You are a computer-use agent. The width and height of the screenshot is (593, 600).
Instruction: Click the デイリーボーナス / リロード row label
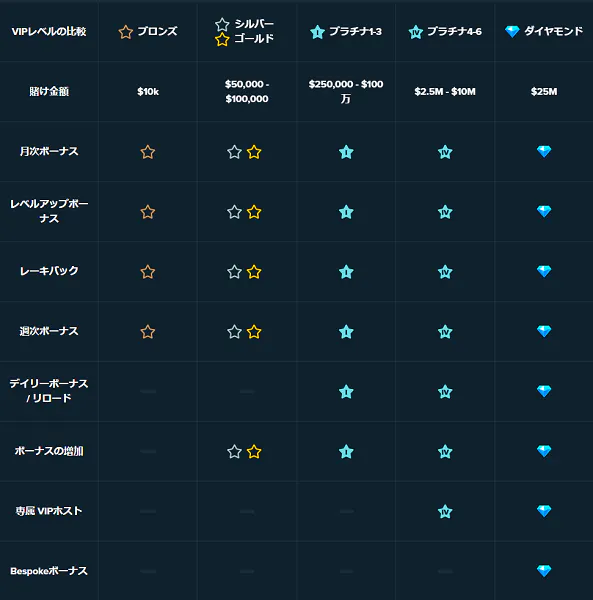coord(49,391)
